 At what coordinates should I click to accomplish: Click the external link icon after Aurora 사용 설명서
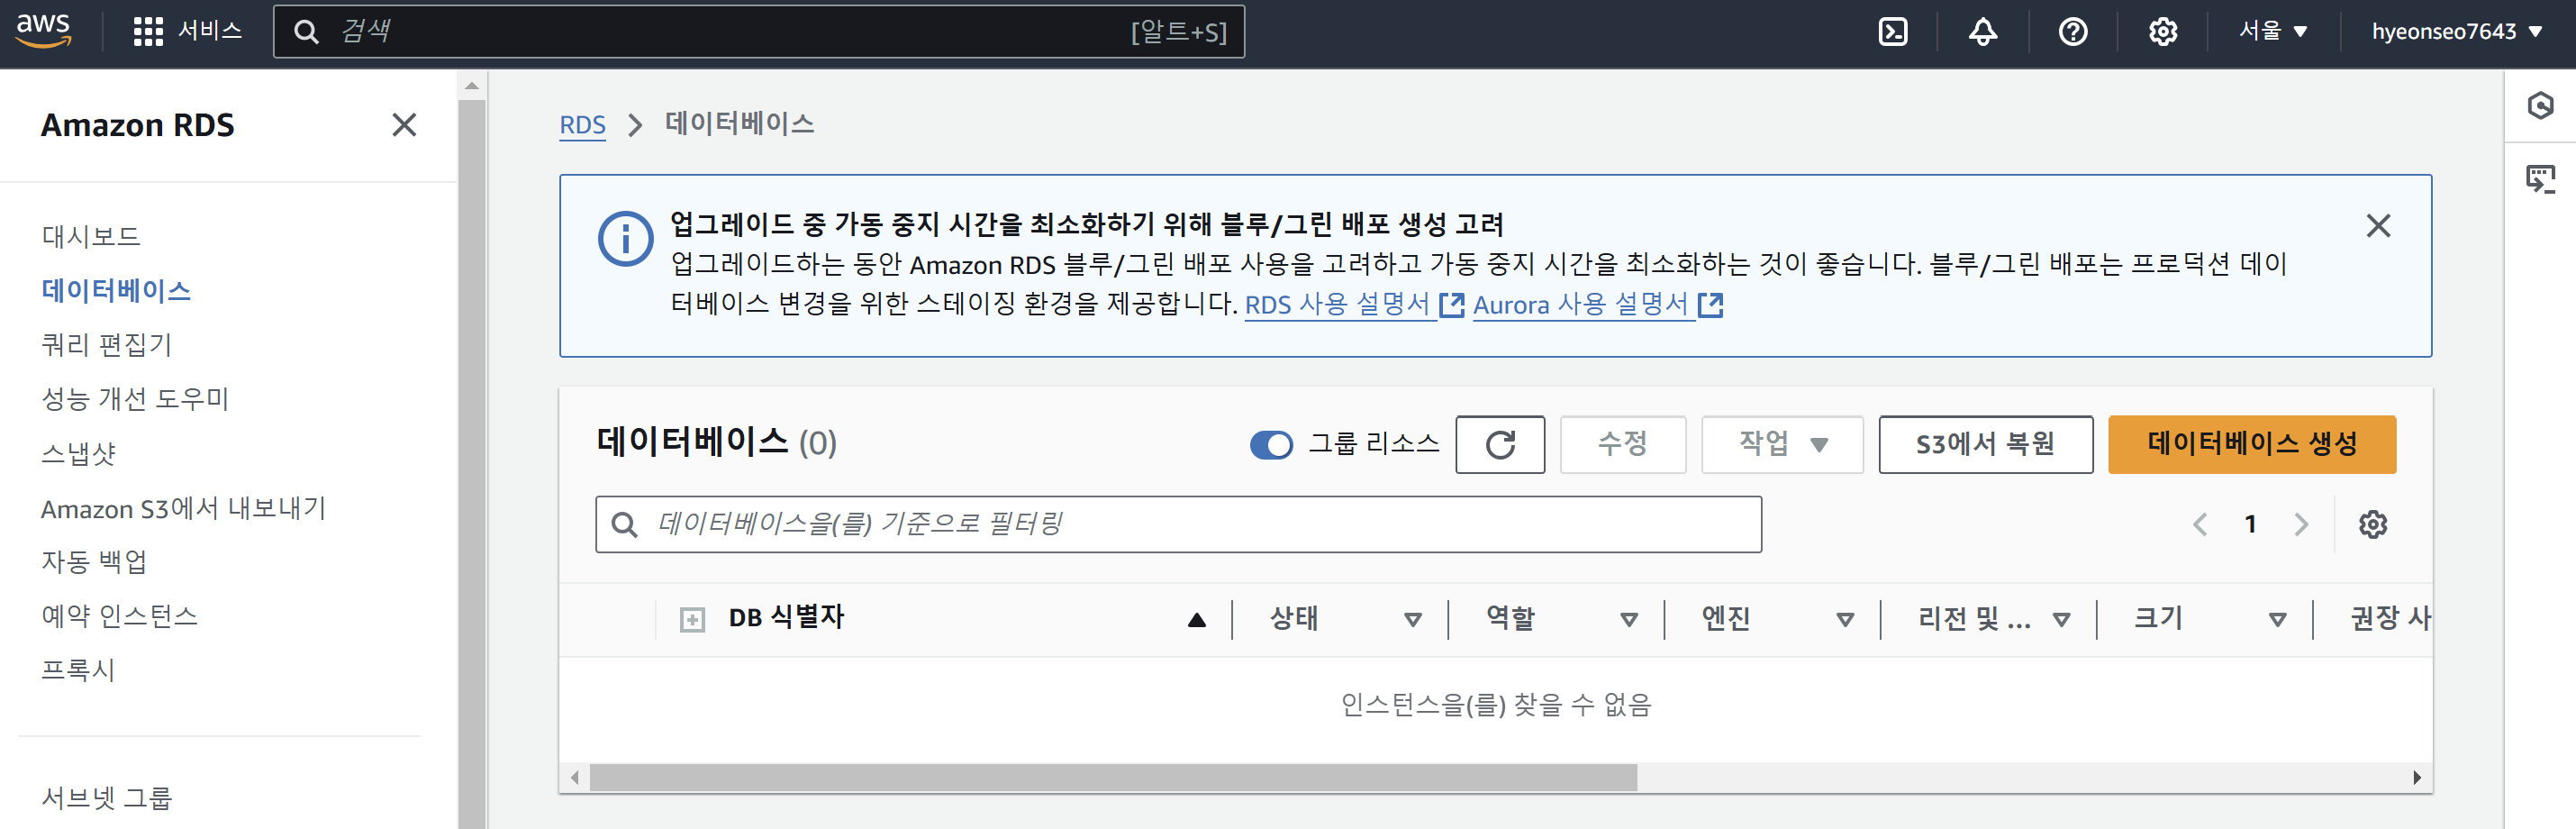click(1710, 305)
